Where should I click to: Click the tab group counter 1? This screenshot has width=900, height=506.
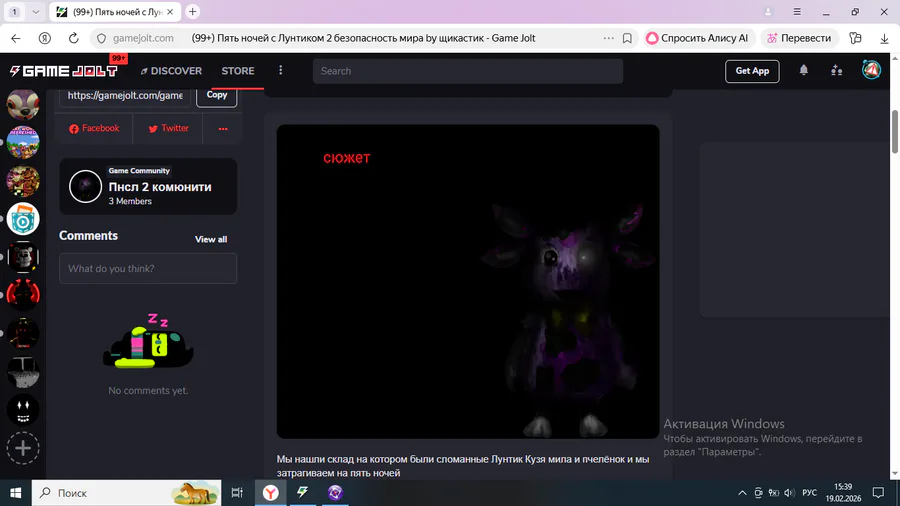[x=14, y=11]
